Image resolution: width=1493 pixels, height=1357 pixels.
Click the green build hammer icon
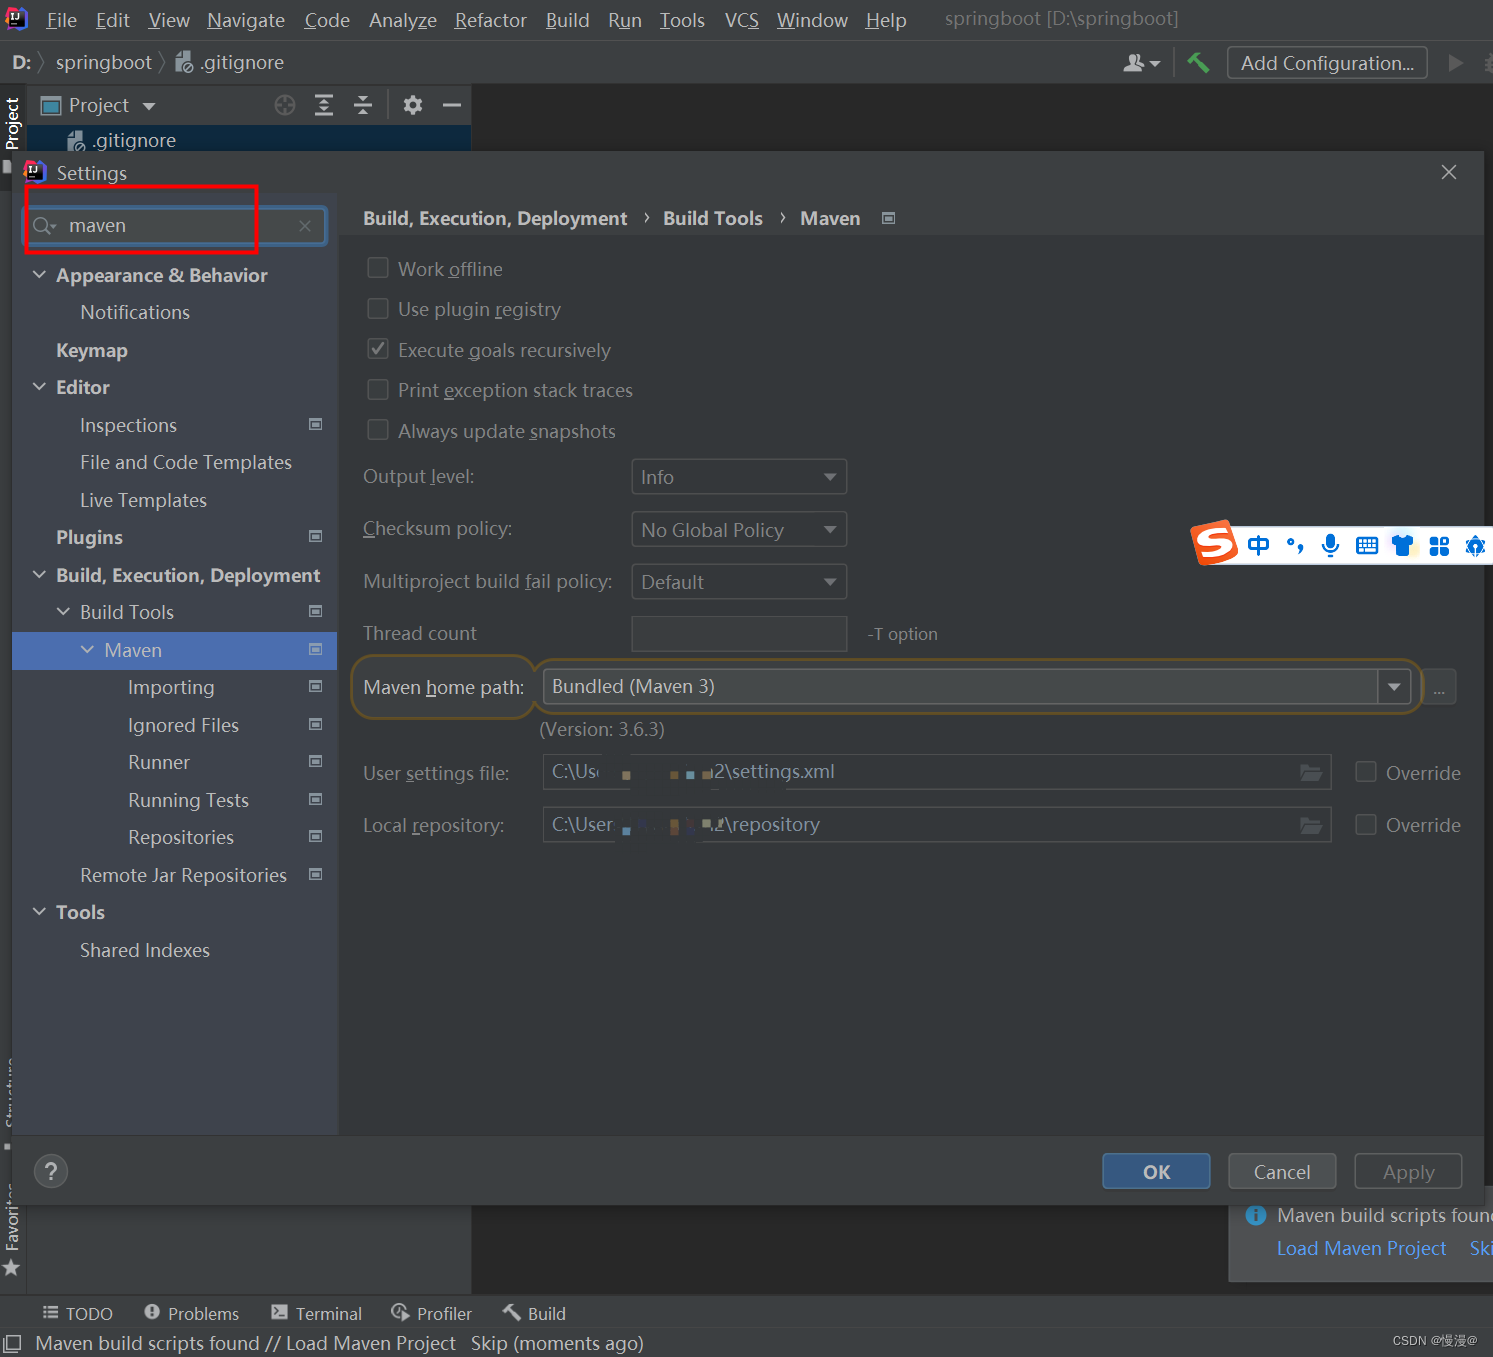(x=1198, y=63)
